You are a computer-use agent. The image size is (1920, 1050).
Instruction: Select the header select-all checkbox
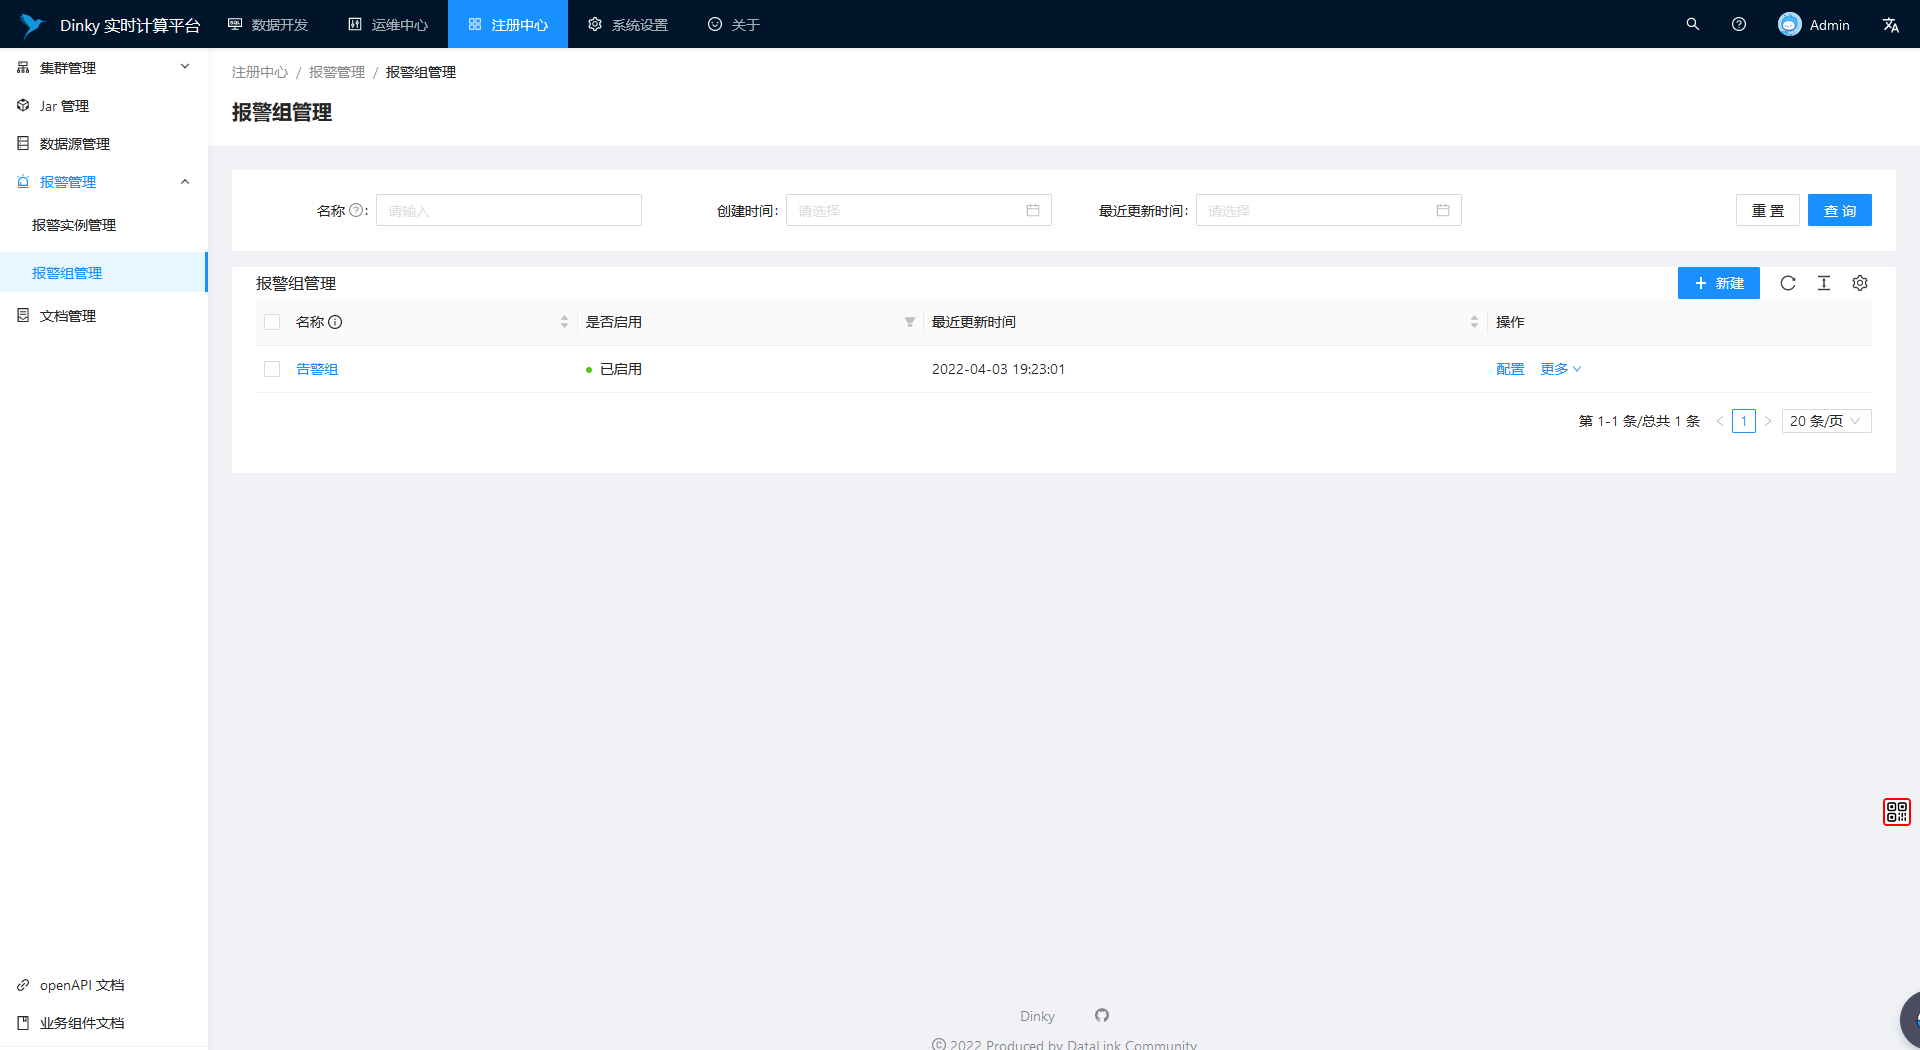tap(272, 322)
